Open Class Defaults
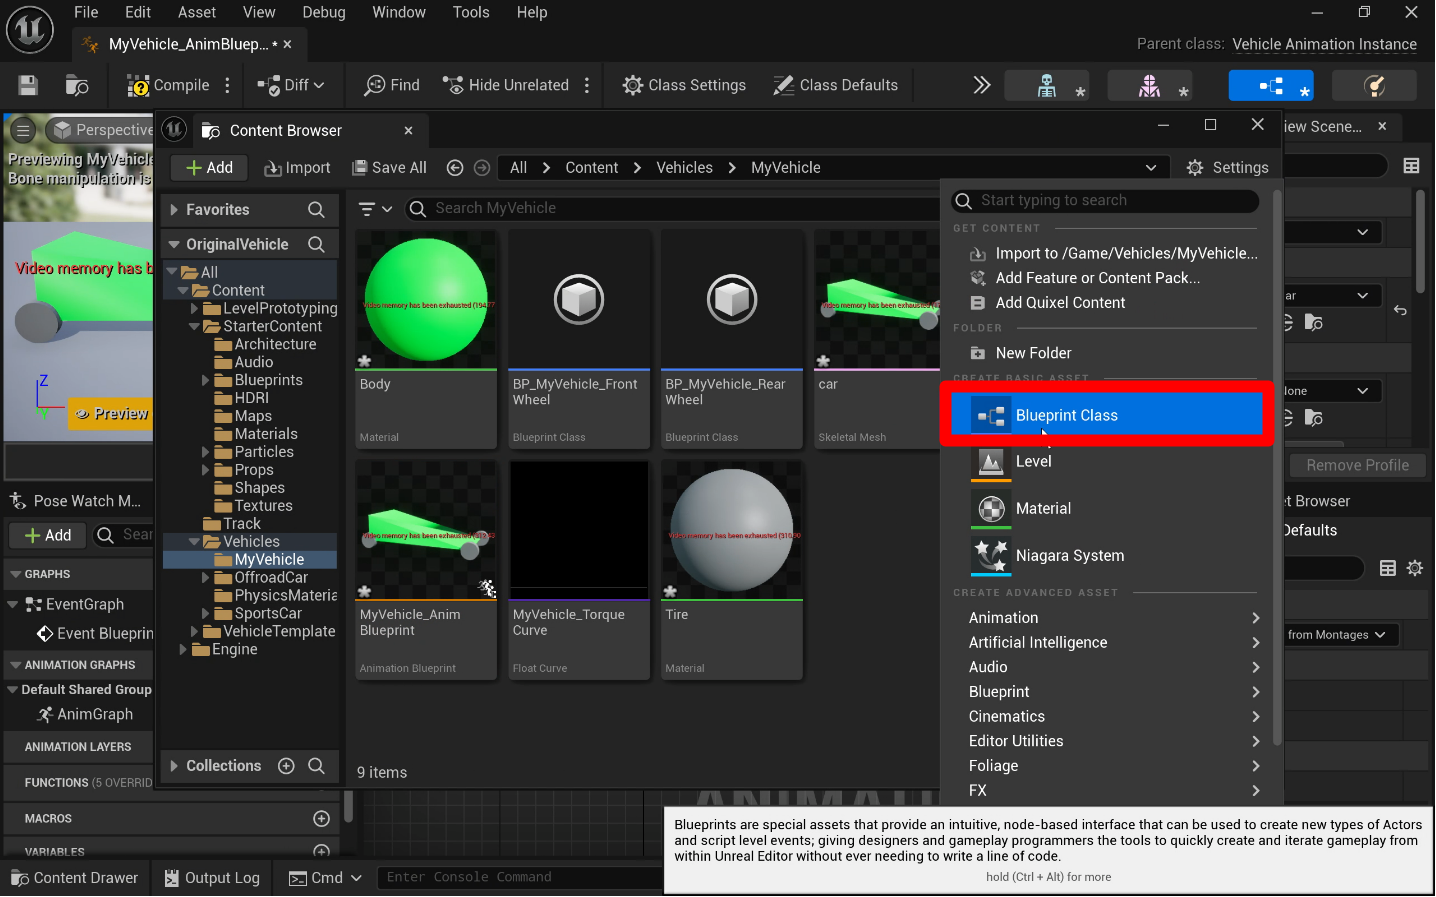 836,85
